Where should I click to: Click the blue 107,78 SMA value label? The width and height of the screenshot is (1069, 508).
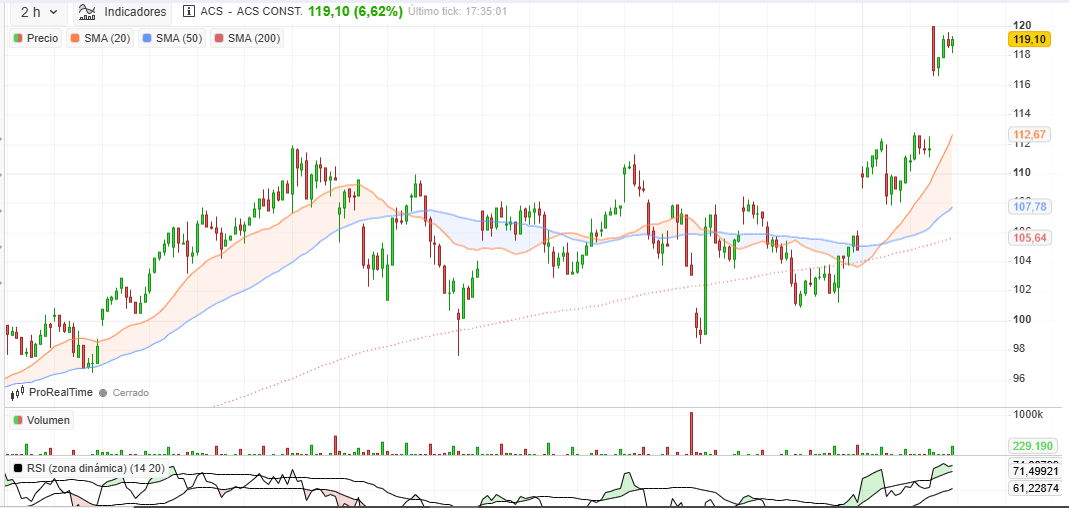1029,207
